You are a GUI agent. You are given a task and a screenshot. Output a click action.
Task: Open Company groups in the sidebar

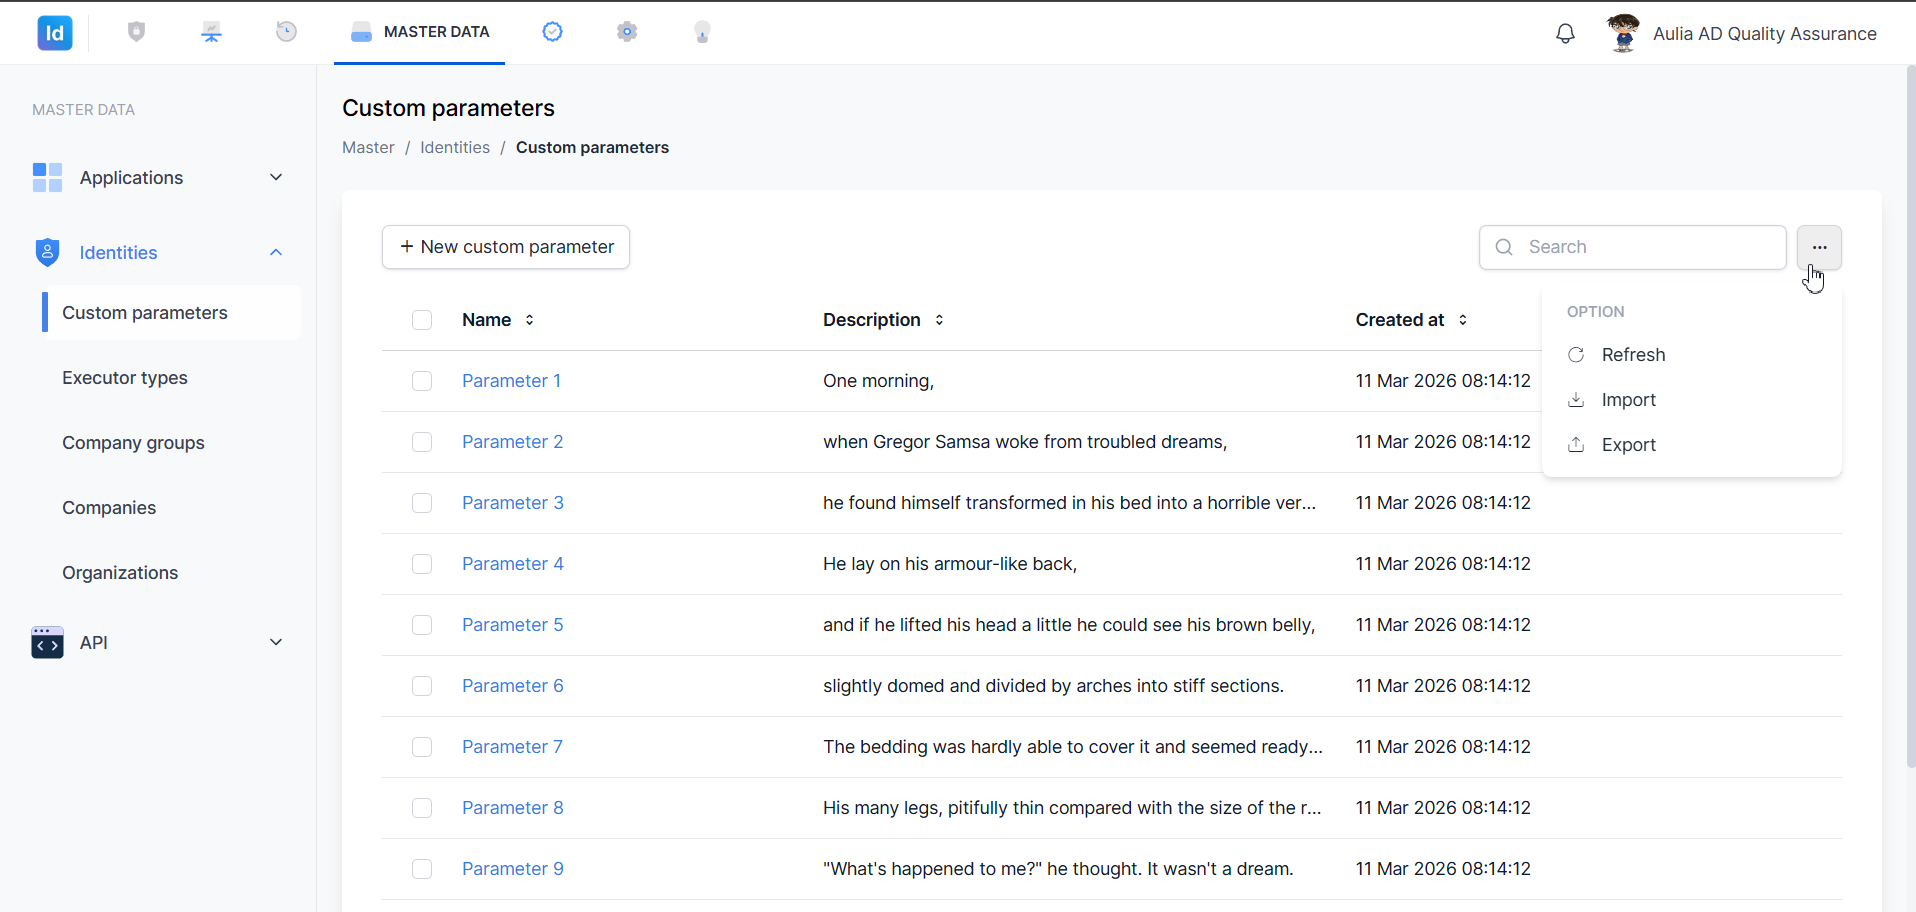(133, 443)
